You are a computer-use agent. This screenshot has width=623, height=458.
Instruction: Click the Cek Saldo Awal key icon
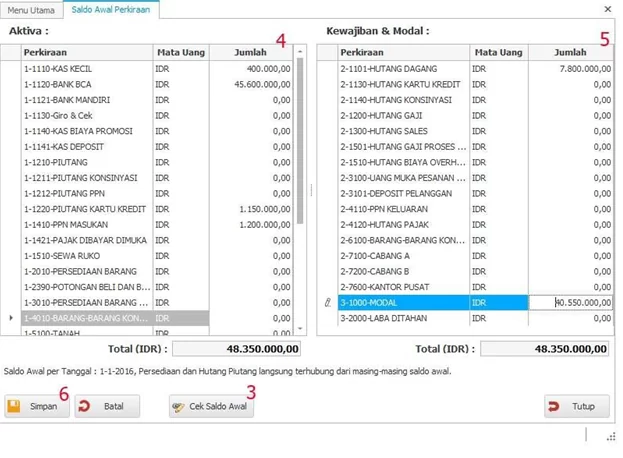point(178,408)
